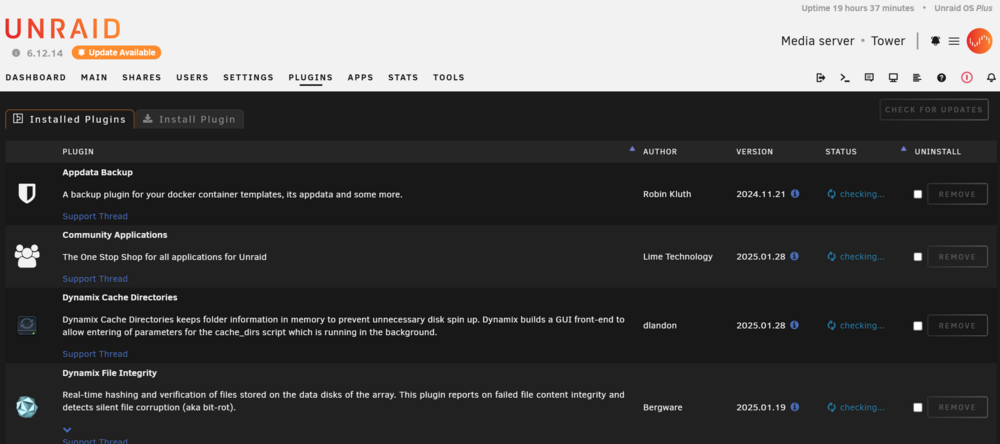Click the Version column header

click(x=754, y=152)
